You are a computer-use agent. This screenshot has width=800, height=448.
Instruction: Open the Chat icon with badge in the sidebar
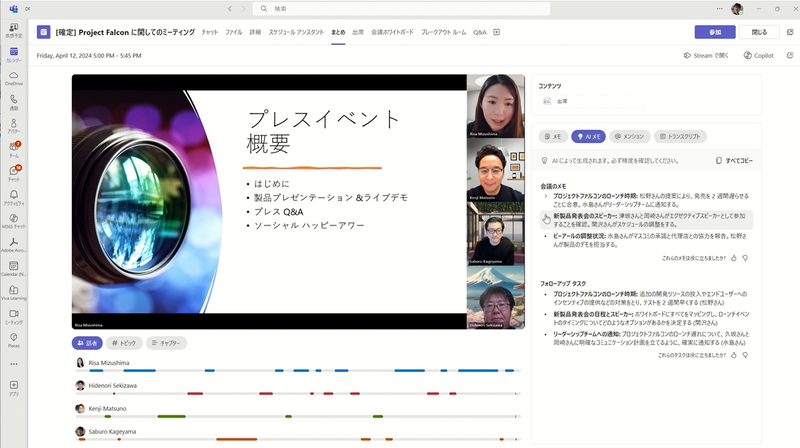(x=14, y=173)
